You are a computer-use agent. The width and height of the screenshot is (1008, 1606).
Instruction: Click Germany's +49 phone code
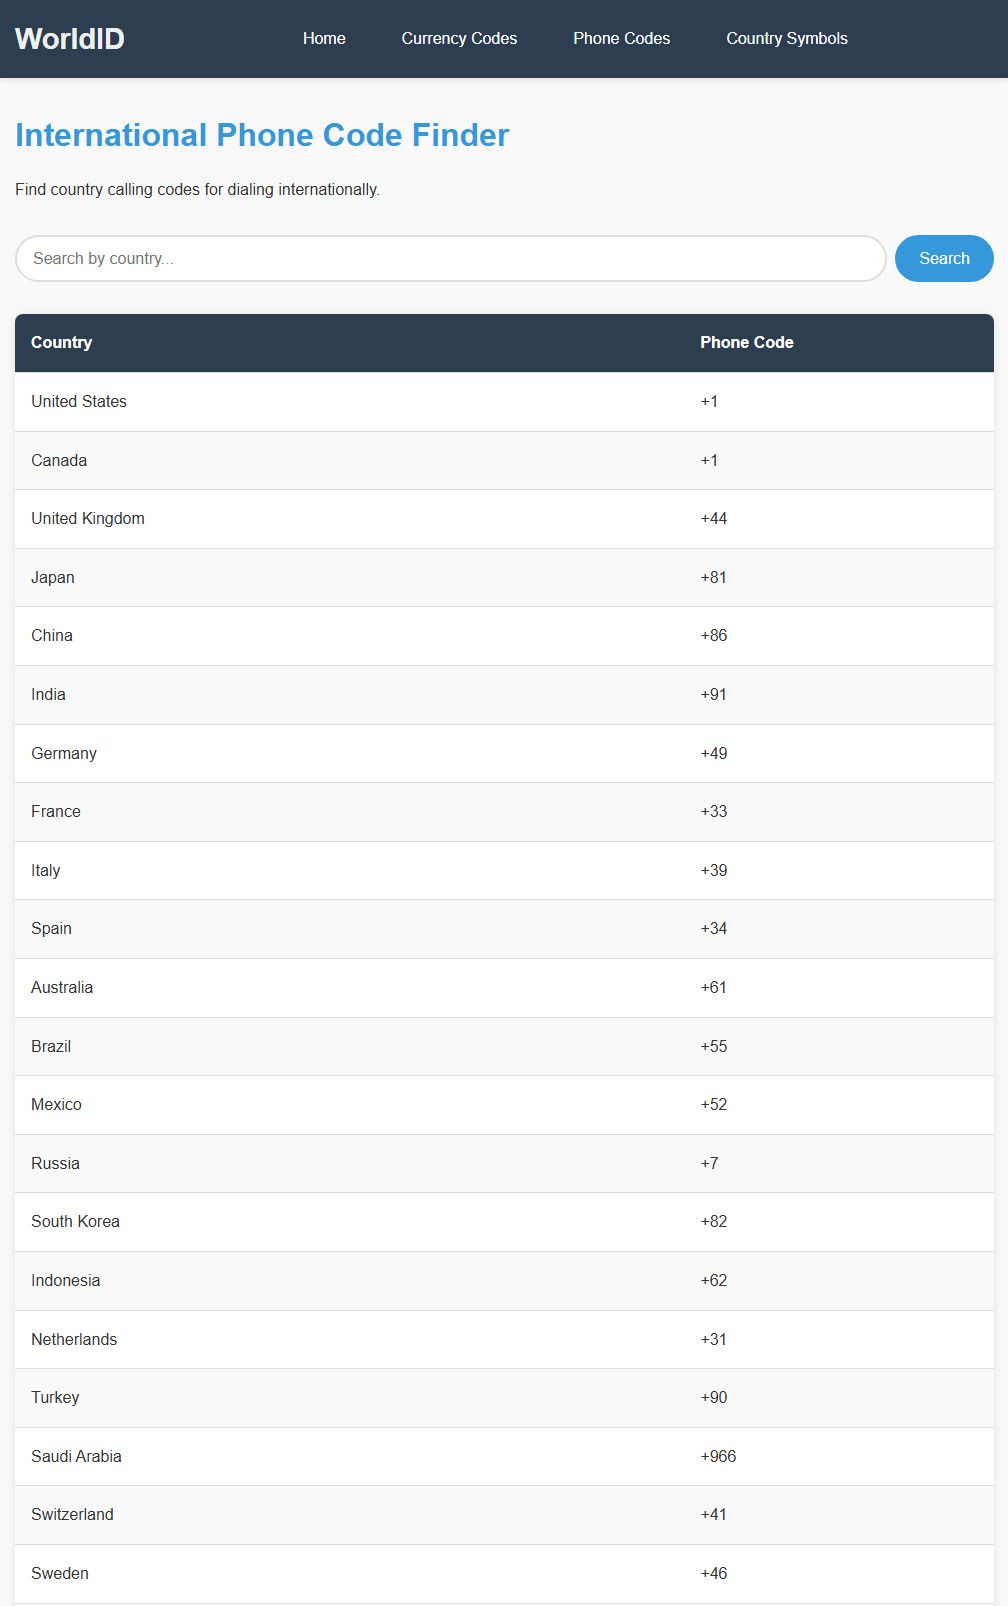click(x=714, y=754)
